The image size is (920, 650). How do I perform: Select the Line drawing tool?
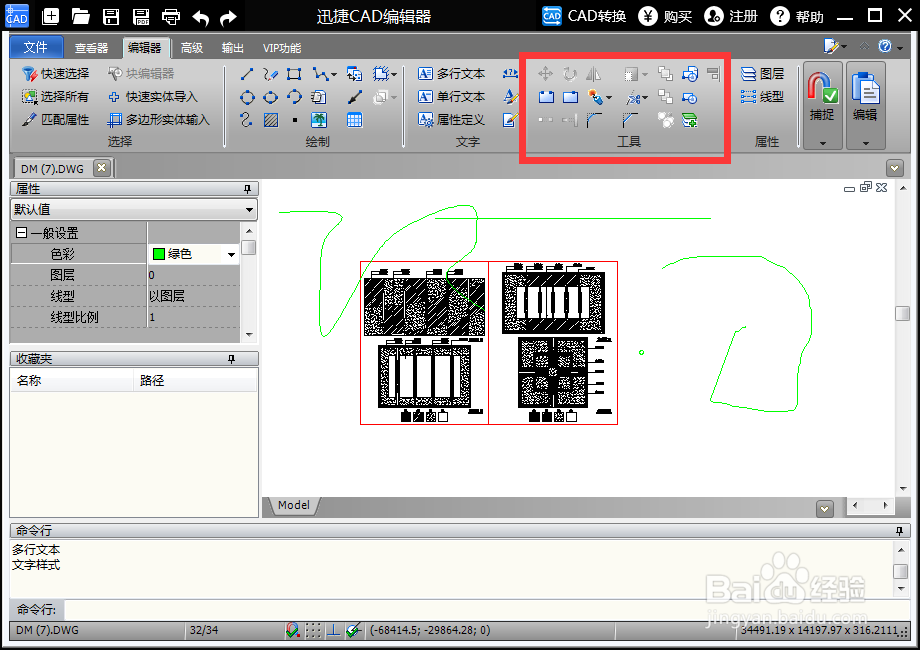point(247,74)
